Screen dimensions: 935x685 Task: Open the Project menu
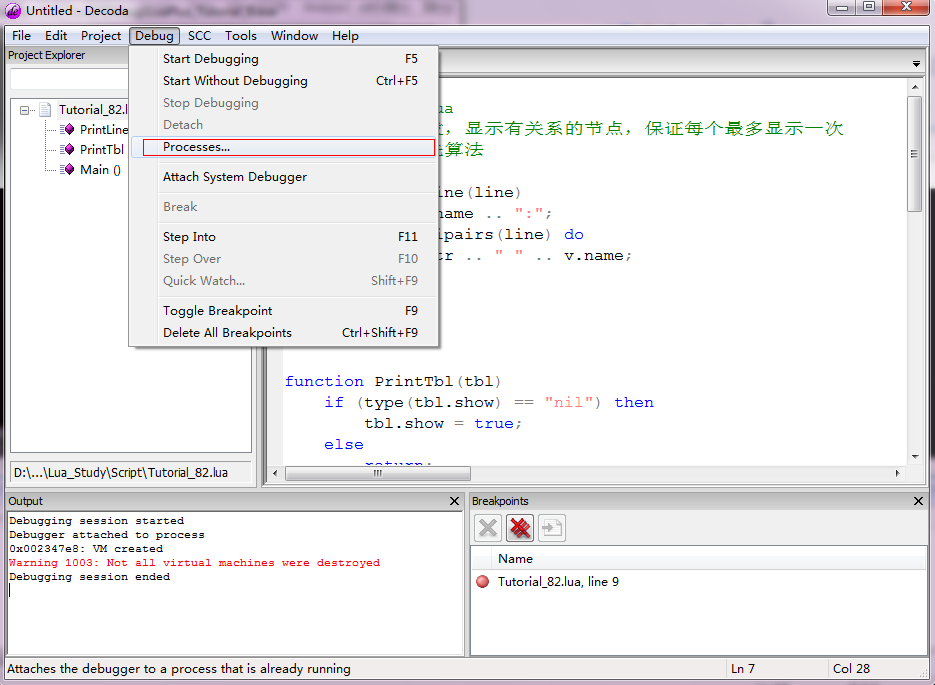point(101,36)
